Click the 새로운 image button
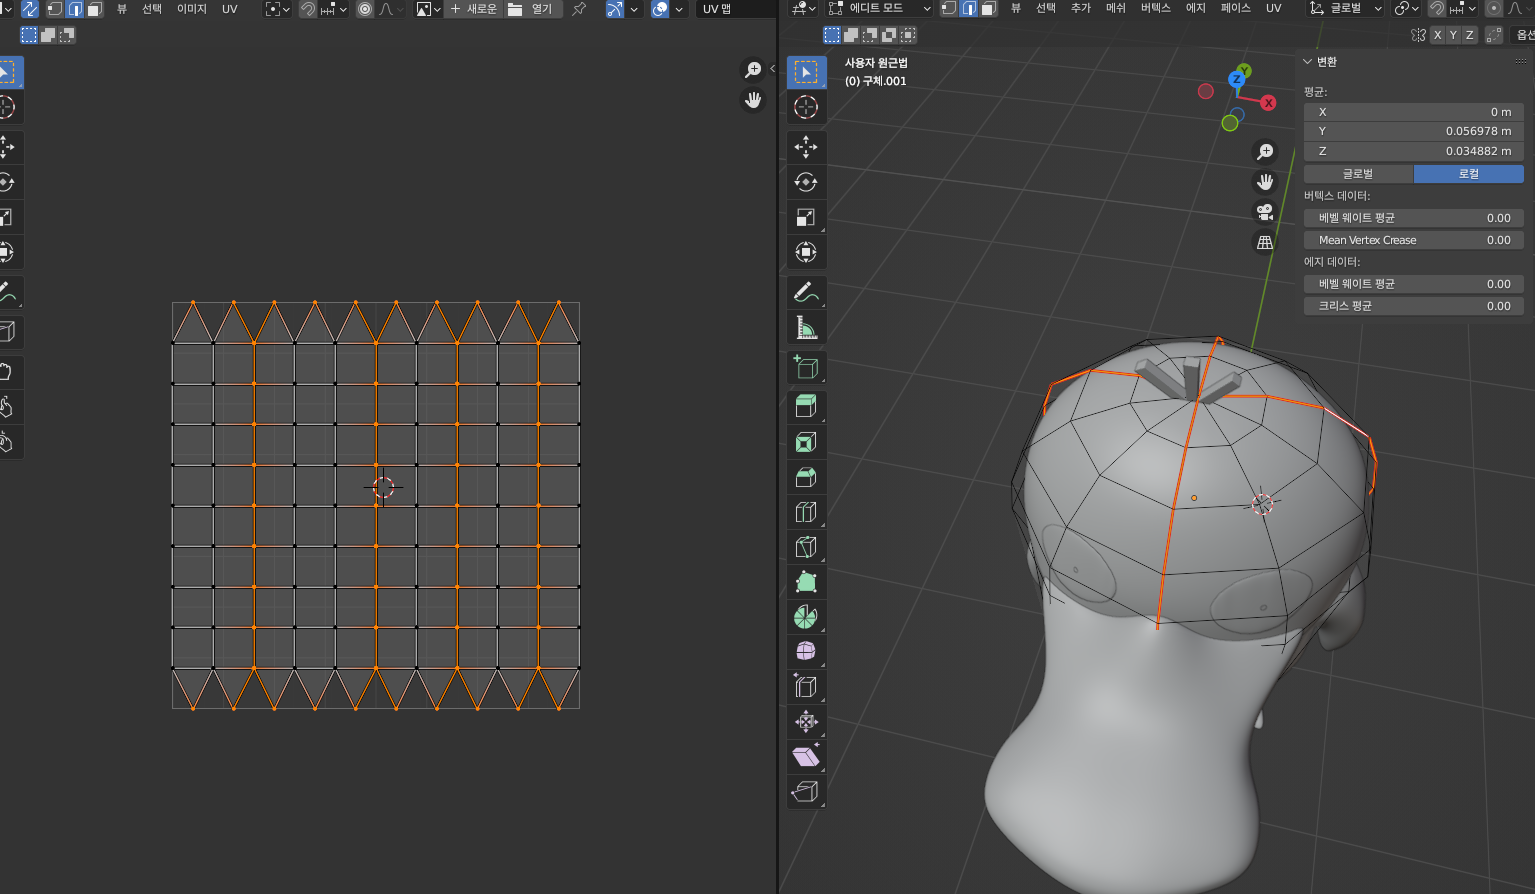 click(x=473, y=9)
